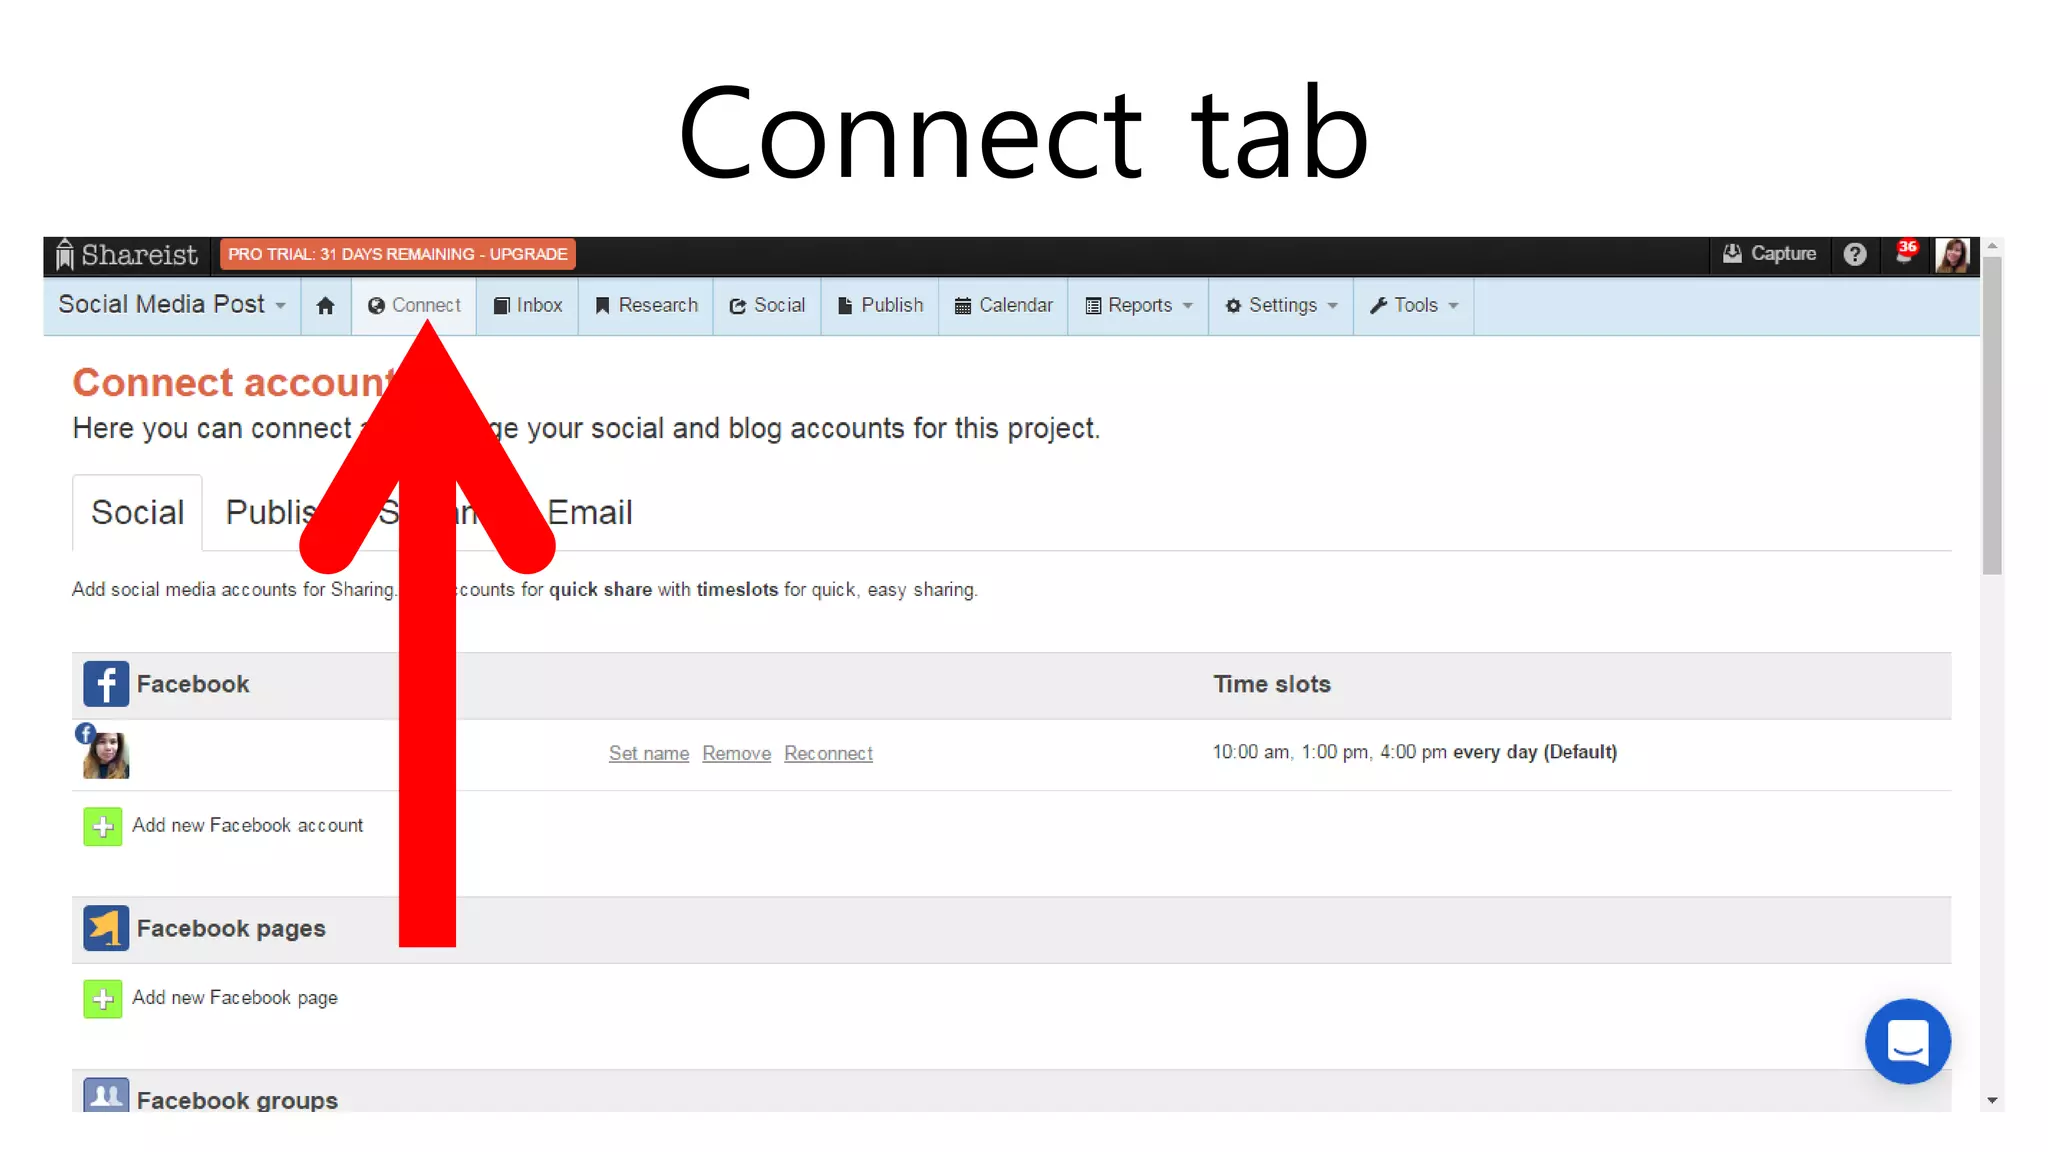Screen dimensions: 2048x1152
Task: Open the Research tab
Action: coord(646,306)
